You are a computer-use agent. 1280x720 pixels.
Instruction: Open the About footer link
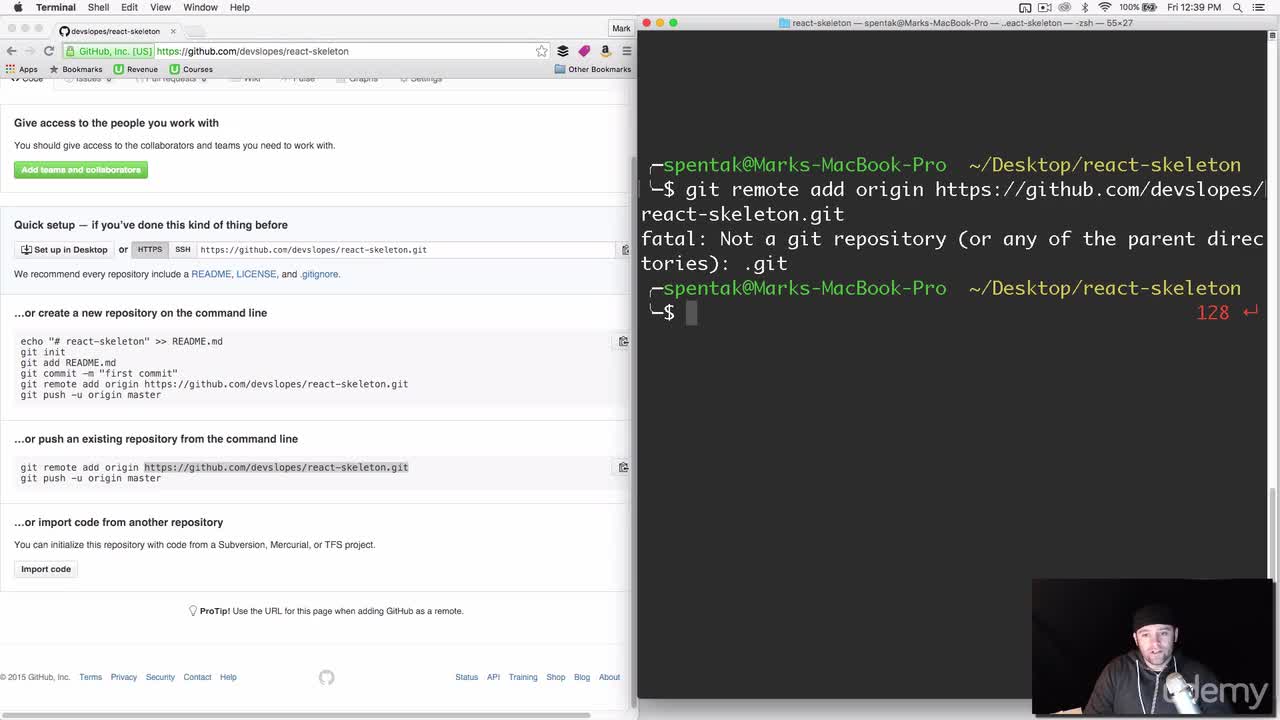click(x=609, y=677)
